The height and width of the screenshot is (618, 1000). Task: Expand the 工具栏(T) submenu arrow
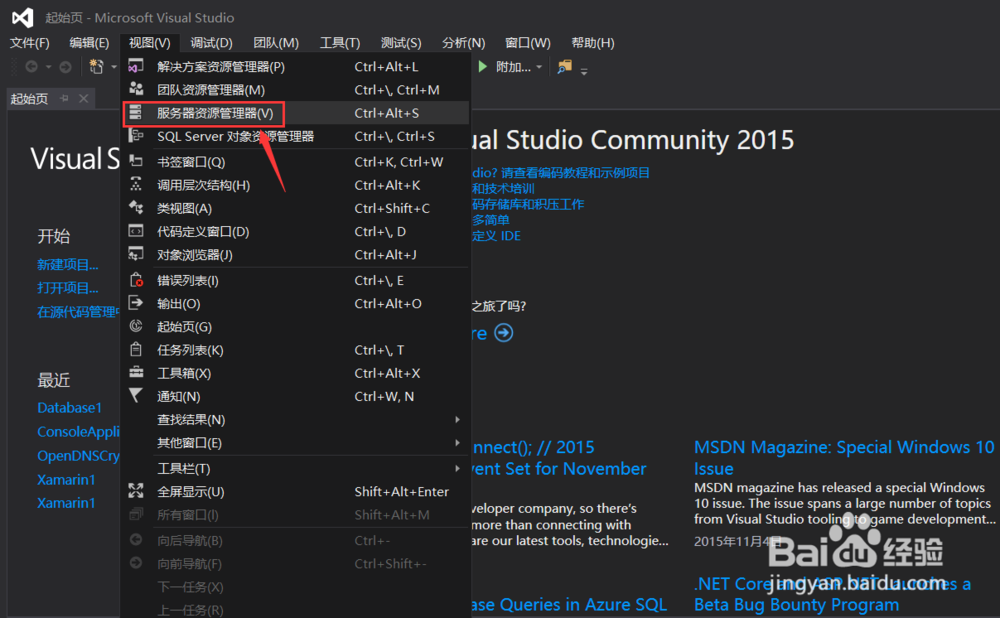[x=457, y=468]
